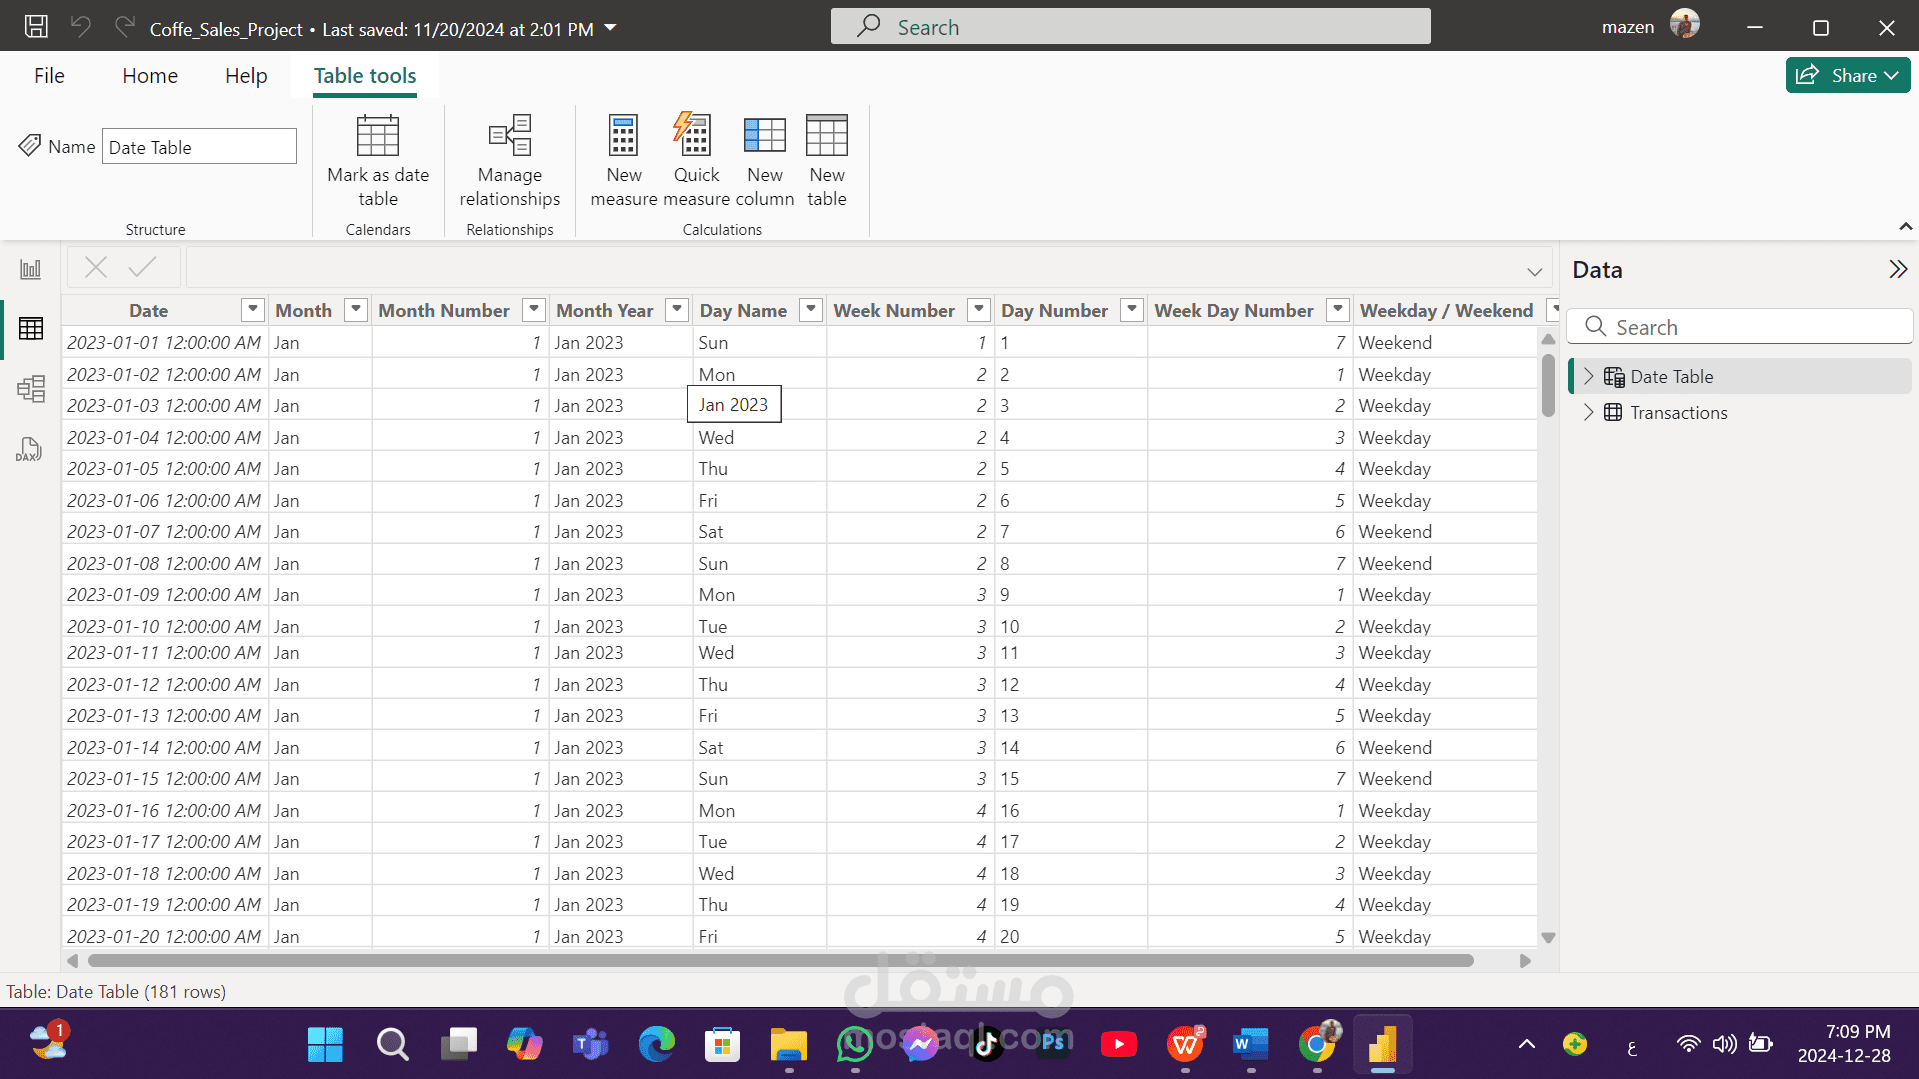Image resolution: width=1919 pixels, height=1079 pixels.
Task: Open Word from the taskbar
Action: [x=1251, y=1045]
